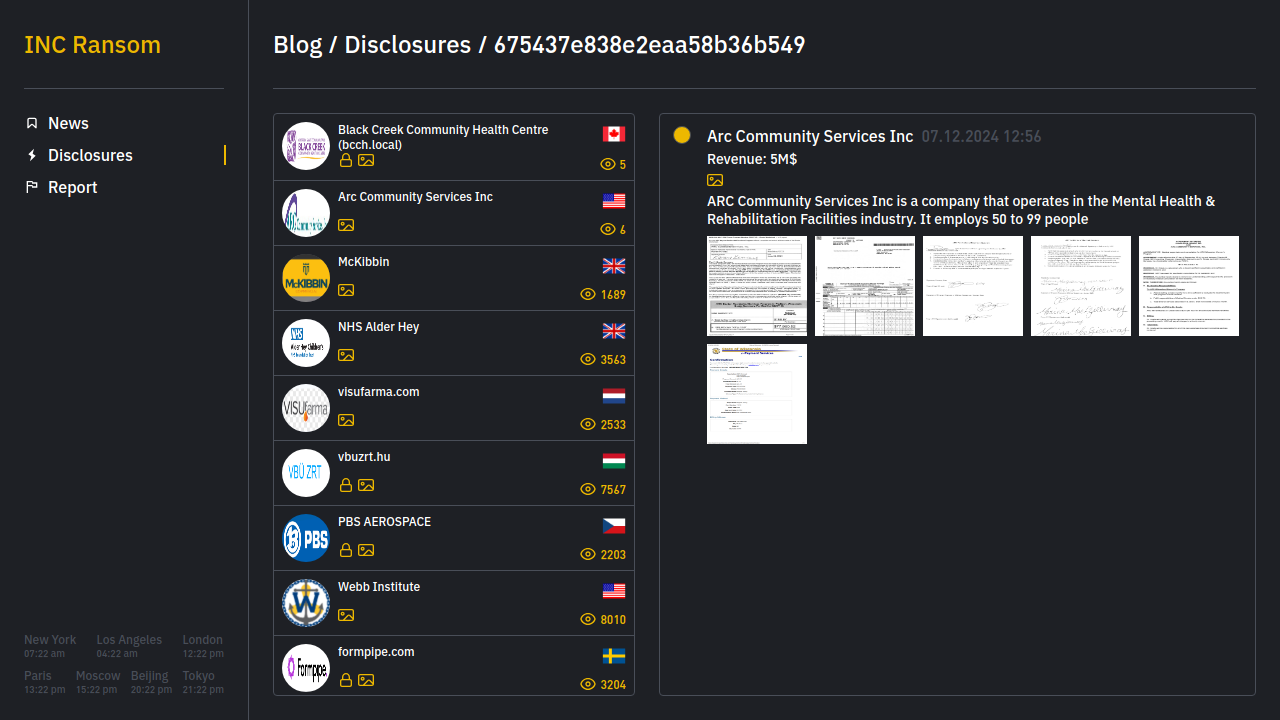This screenshot has width=1280, height=720.
Task: Click the INC Ransom logo
Action: 92,44
